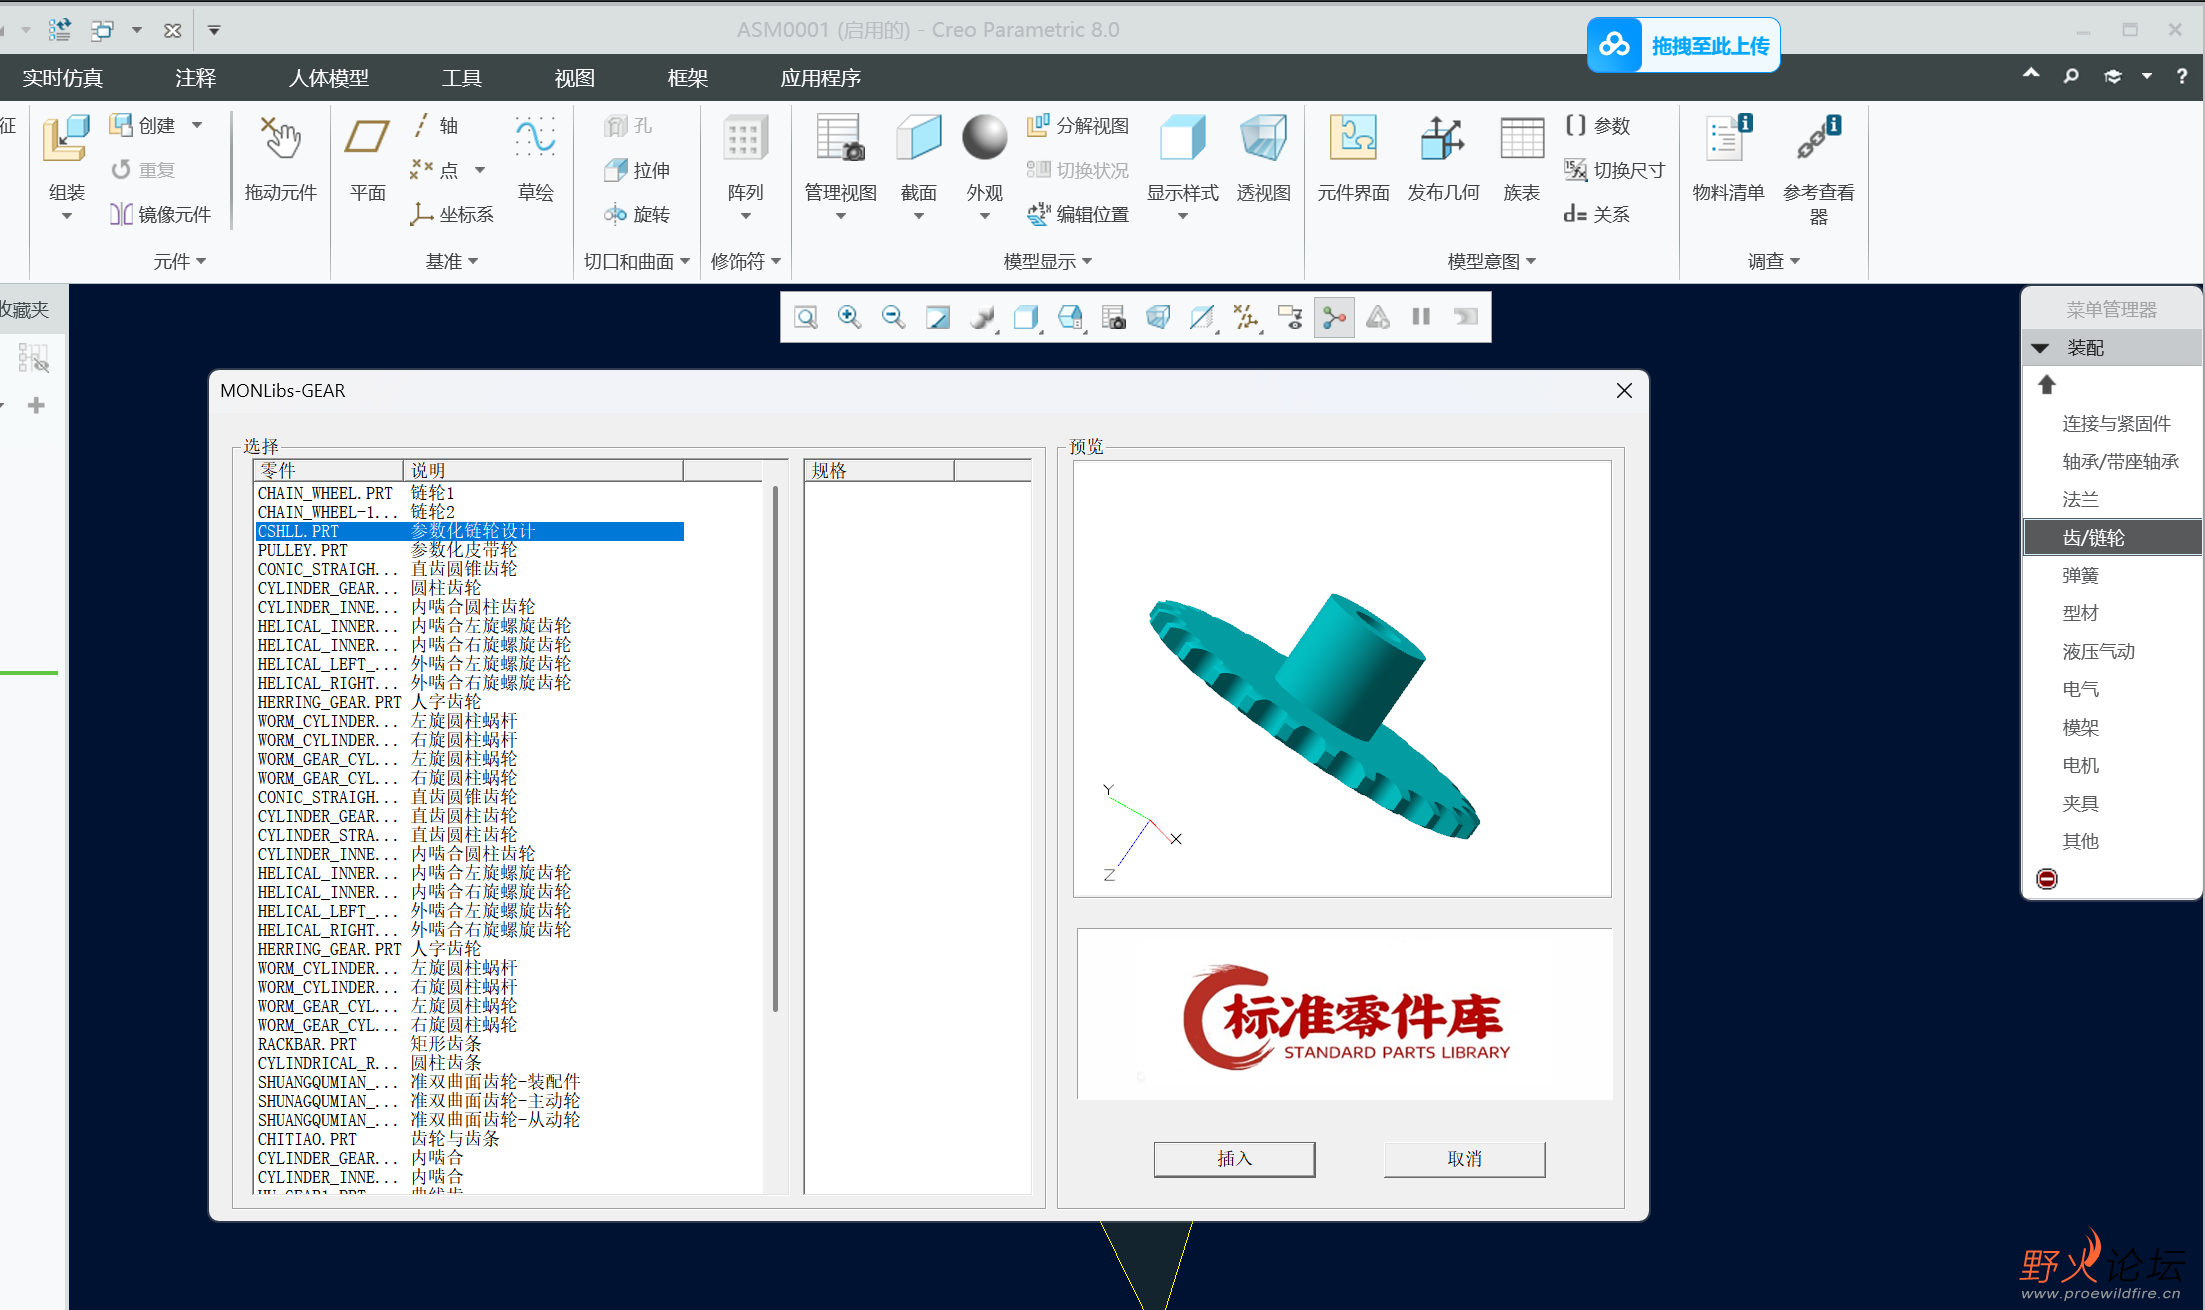Click the gear preview thumbnail
The height and width of the screenshot is (1310, 2205).
tap(1342, 678)
